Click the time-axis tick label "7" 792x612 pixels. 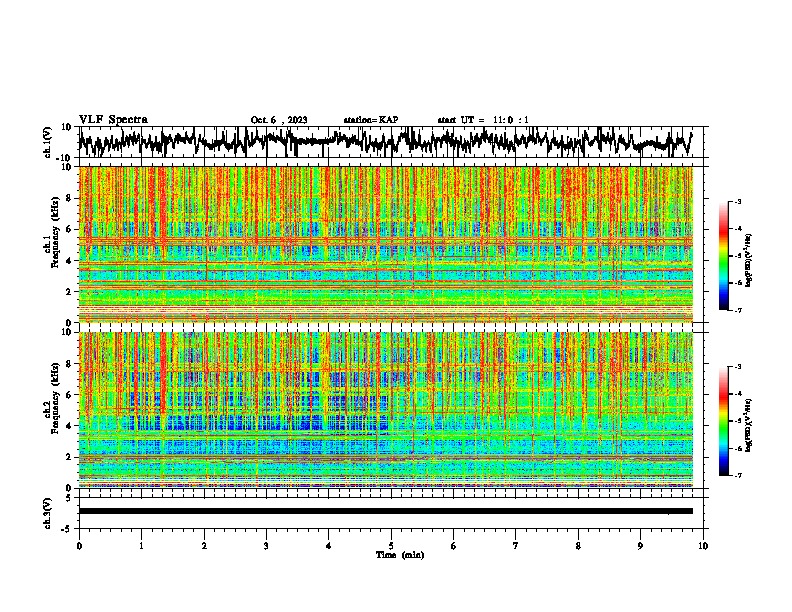516,546
